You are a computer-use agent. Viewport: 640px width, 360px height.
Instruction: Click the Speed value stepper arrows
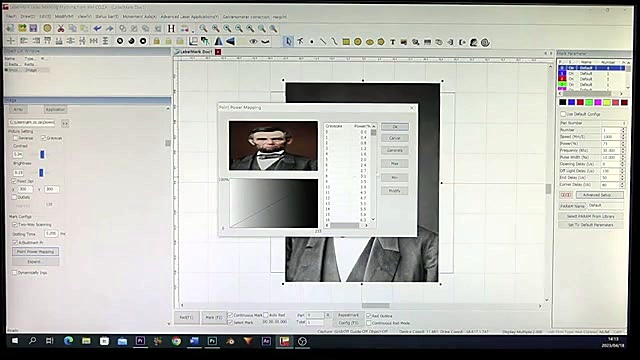pyautogui.click(x=623, y=137)
